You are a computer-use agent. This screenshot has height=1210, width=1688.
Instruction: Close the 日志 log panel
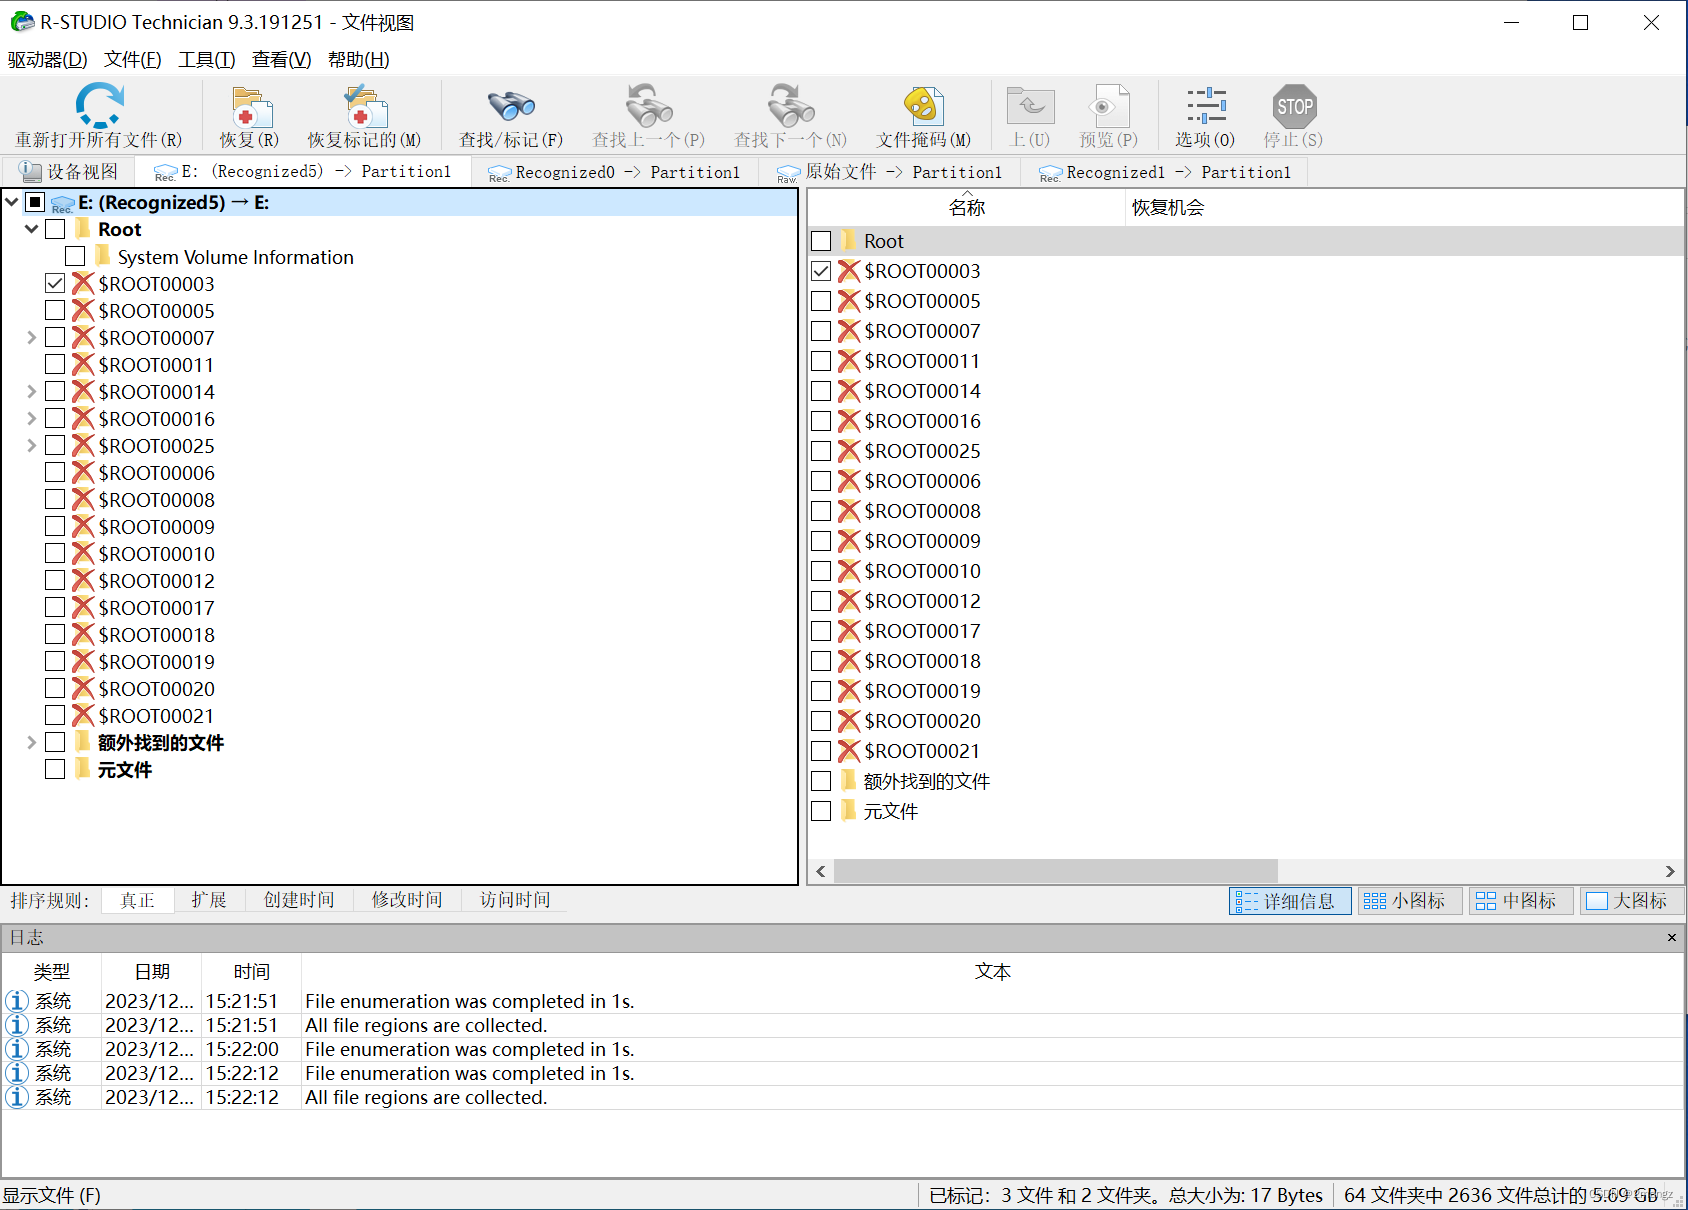[1672, 937]
